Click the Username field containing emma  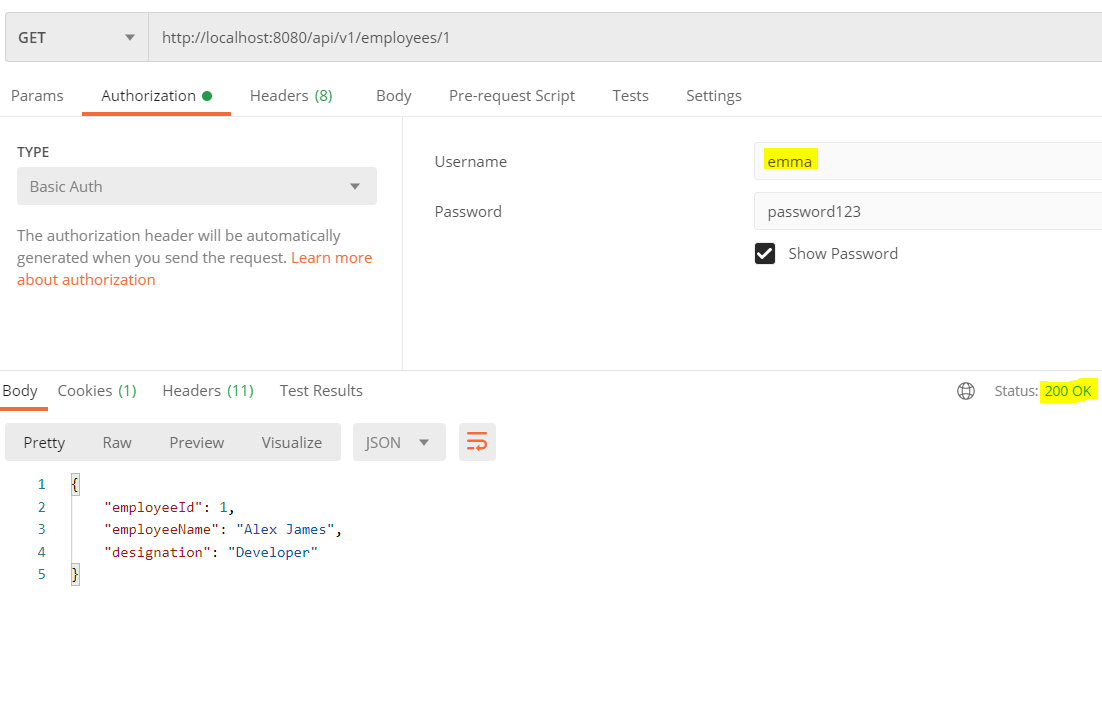click(925, 161)
